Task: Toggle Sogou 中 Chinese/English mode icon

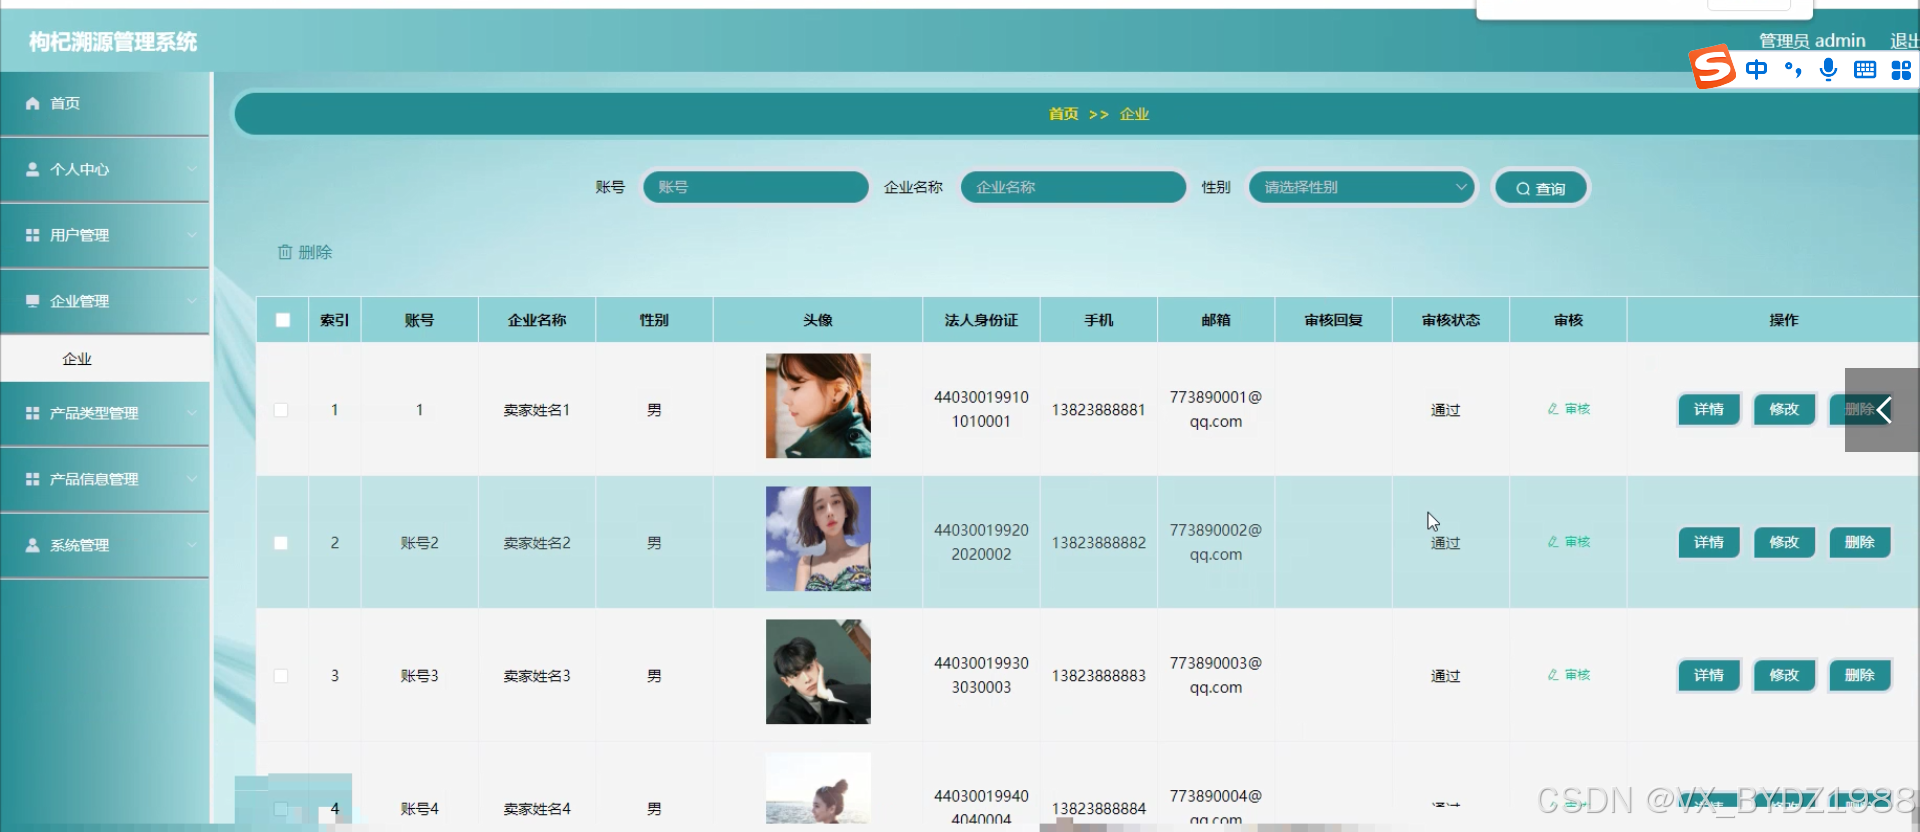Action: click(x=1756, y=69)
